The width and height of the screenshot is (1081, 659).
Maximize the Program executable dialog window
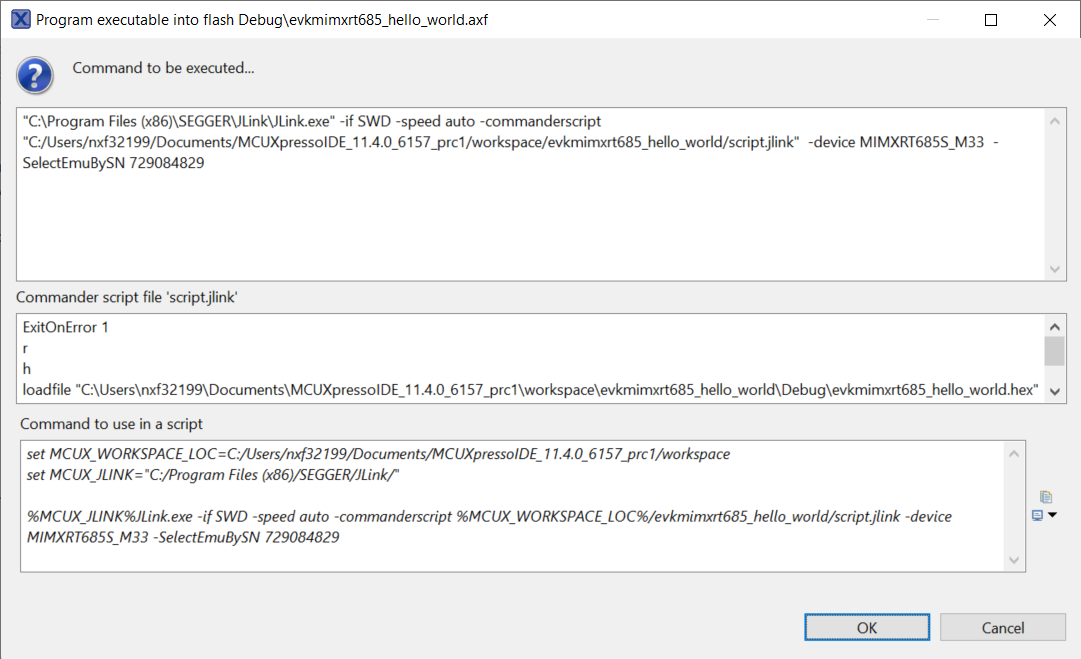(x=991, y=20)
